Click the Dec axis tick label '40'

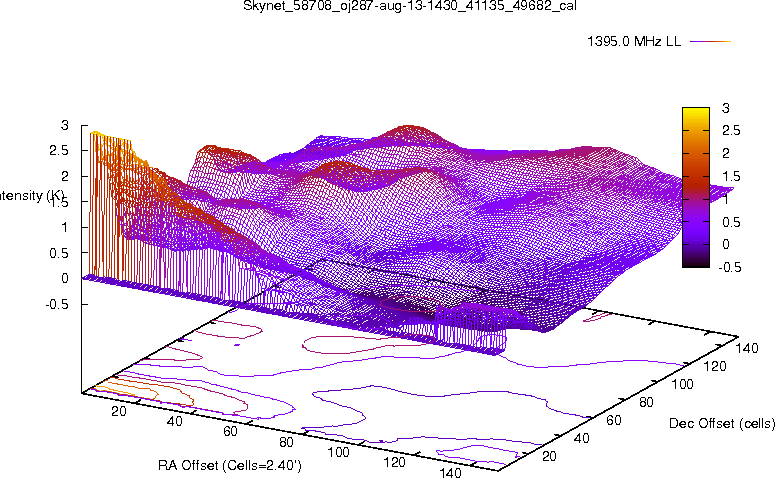coord(581,438)
